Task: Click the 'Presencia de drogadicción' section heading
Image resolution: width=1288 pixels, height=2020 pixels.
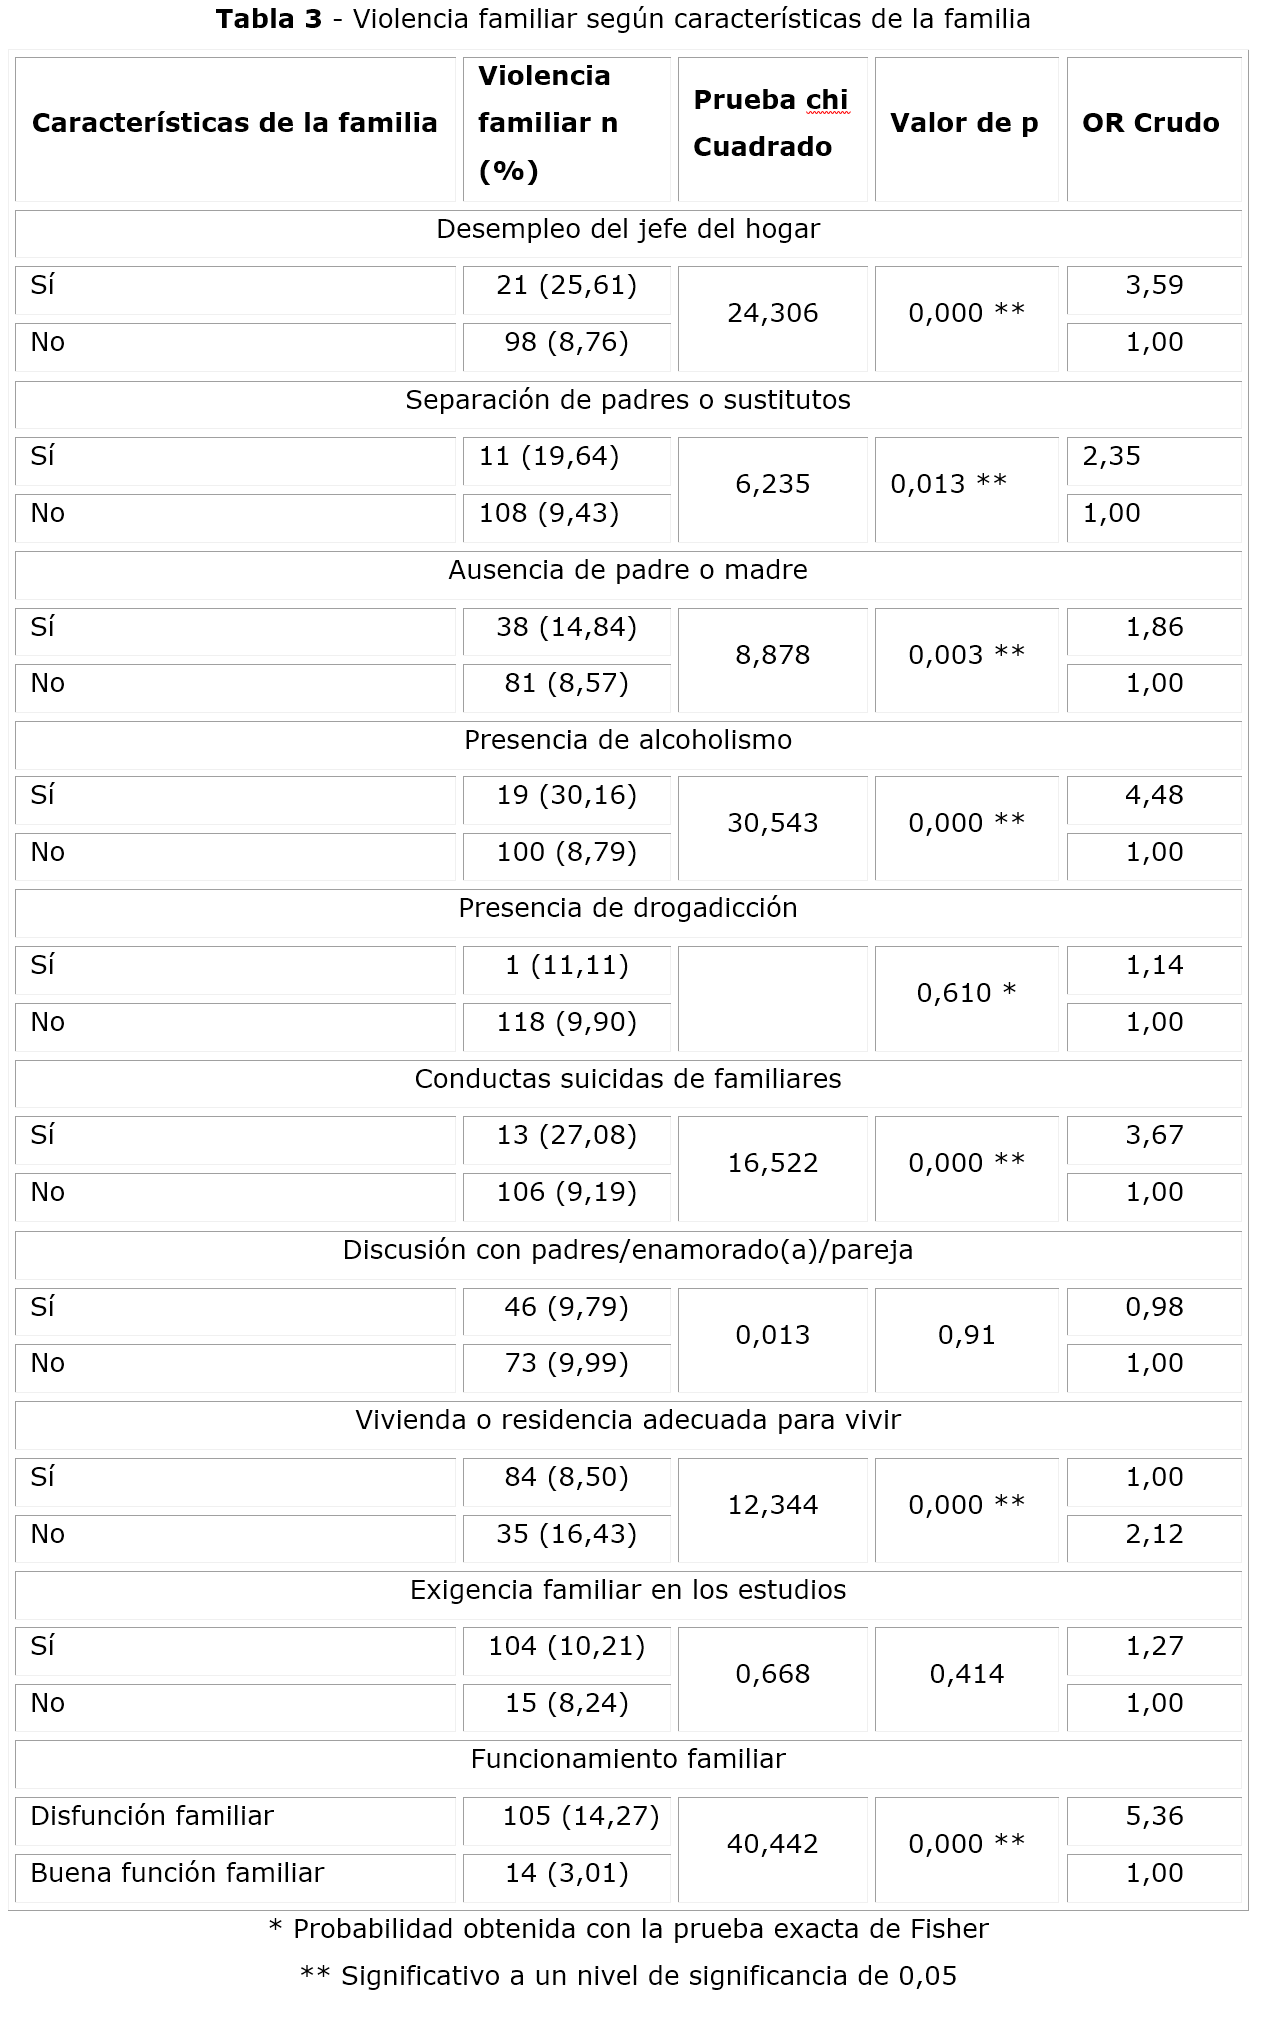Action: 628,909
